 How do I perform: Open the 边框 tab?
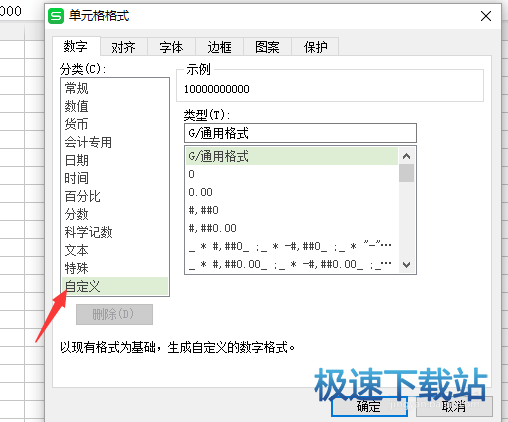[x=219, y=47]
